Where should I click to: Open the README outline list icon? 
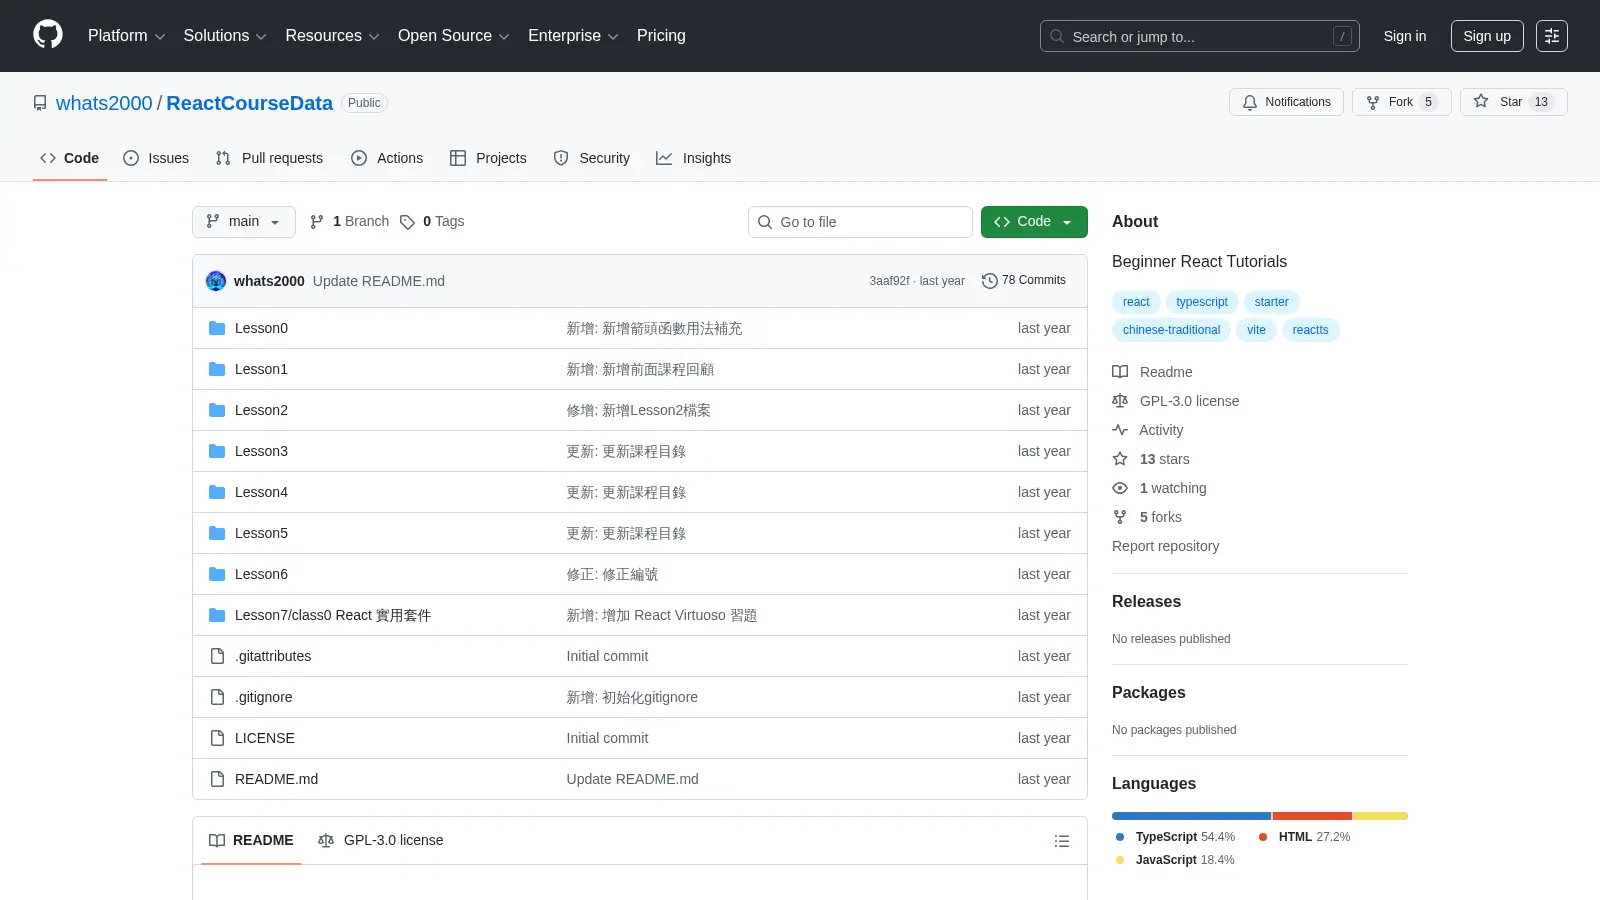[1062, 841]
